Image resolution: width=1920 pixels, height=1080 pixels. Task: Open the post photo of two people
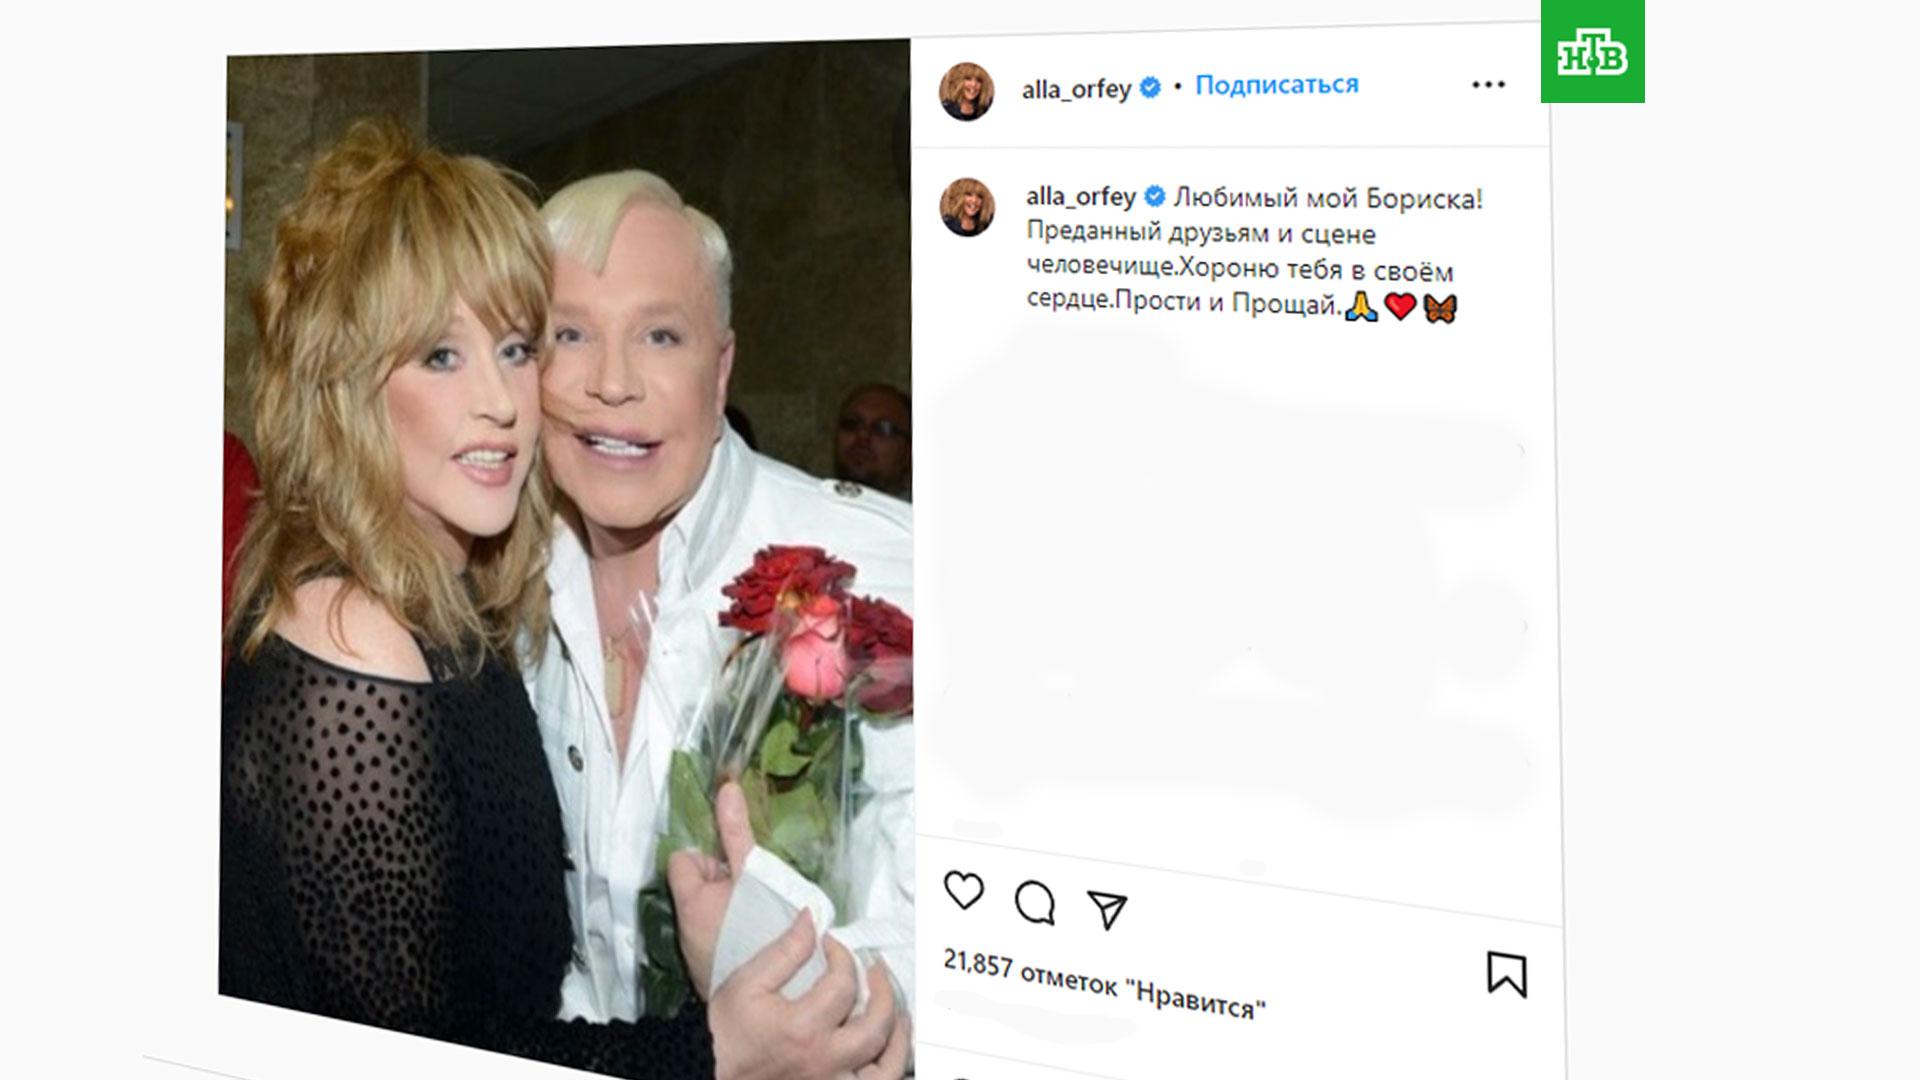click(x=566, y=550)
